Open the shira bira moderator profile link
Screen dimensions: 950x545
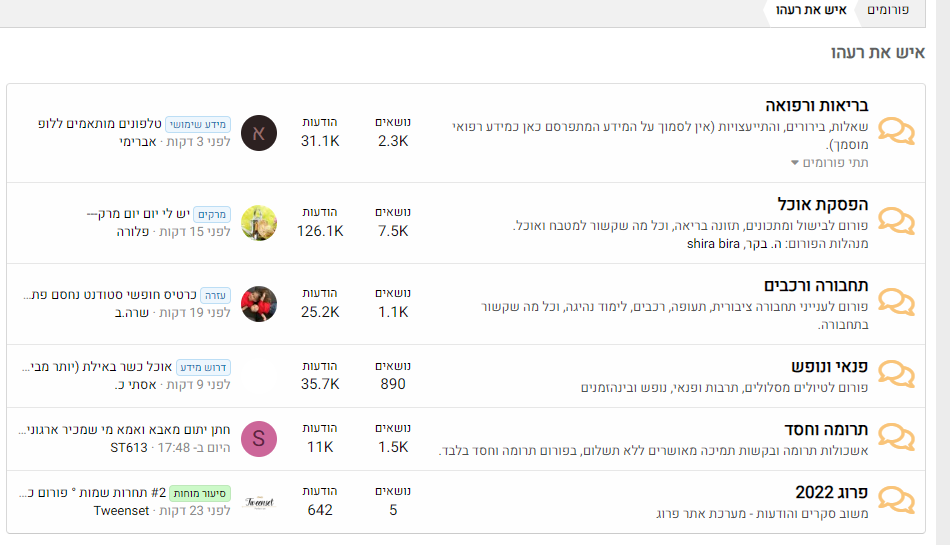click(x=715, y=243)
